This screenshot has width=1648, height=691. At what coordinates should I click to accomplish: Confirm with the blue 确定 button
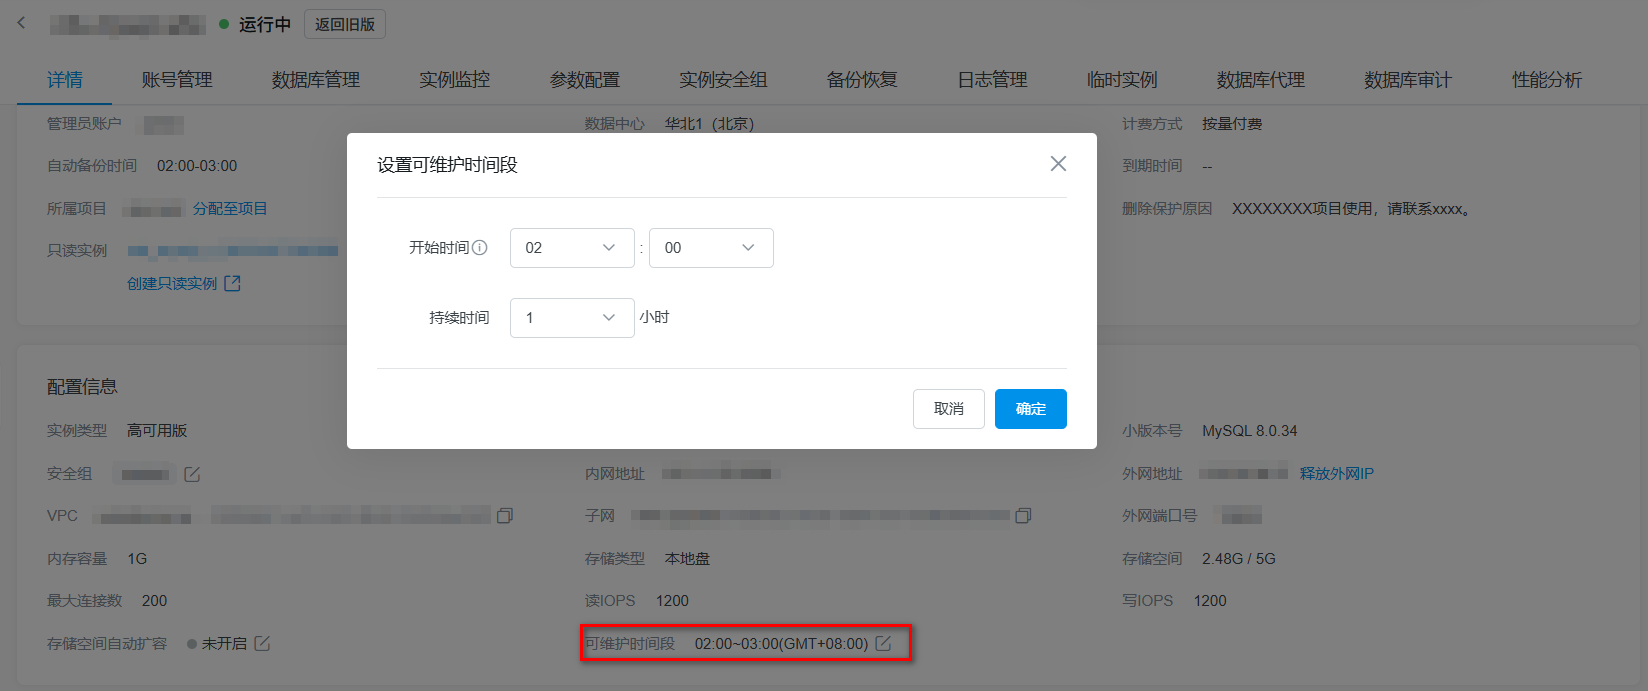[1031, 409]
